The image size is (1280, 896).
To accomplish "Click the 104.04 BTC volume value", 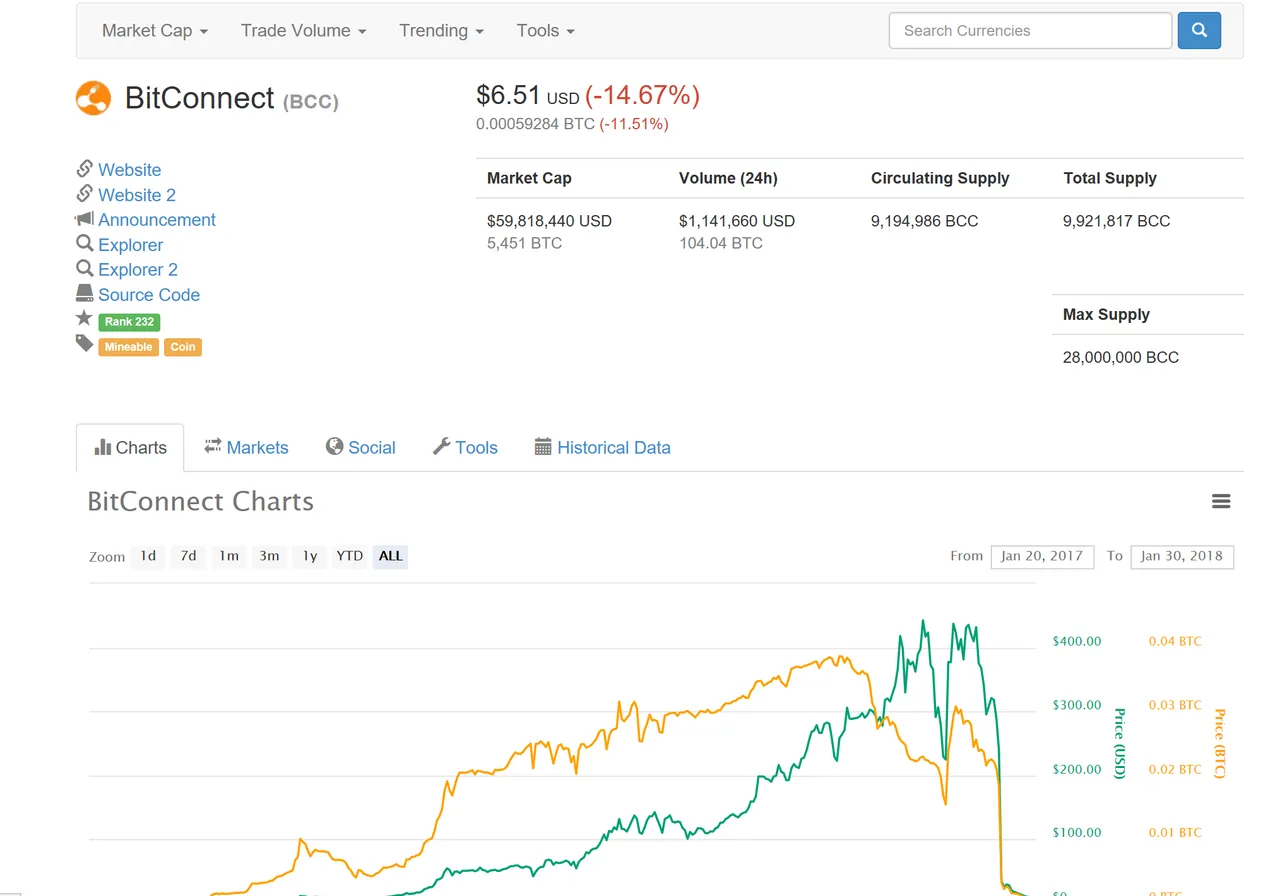I will tap(721, 243).
